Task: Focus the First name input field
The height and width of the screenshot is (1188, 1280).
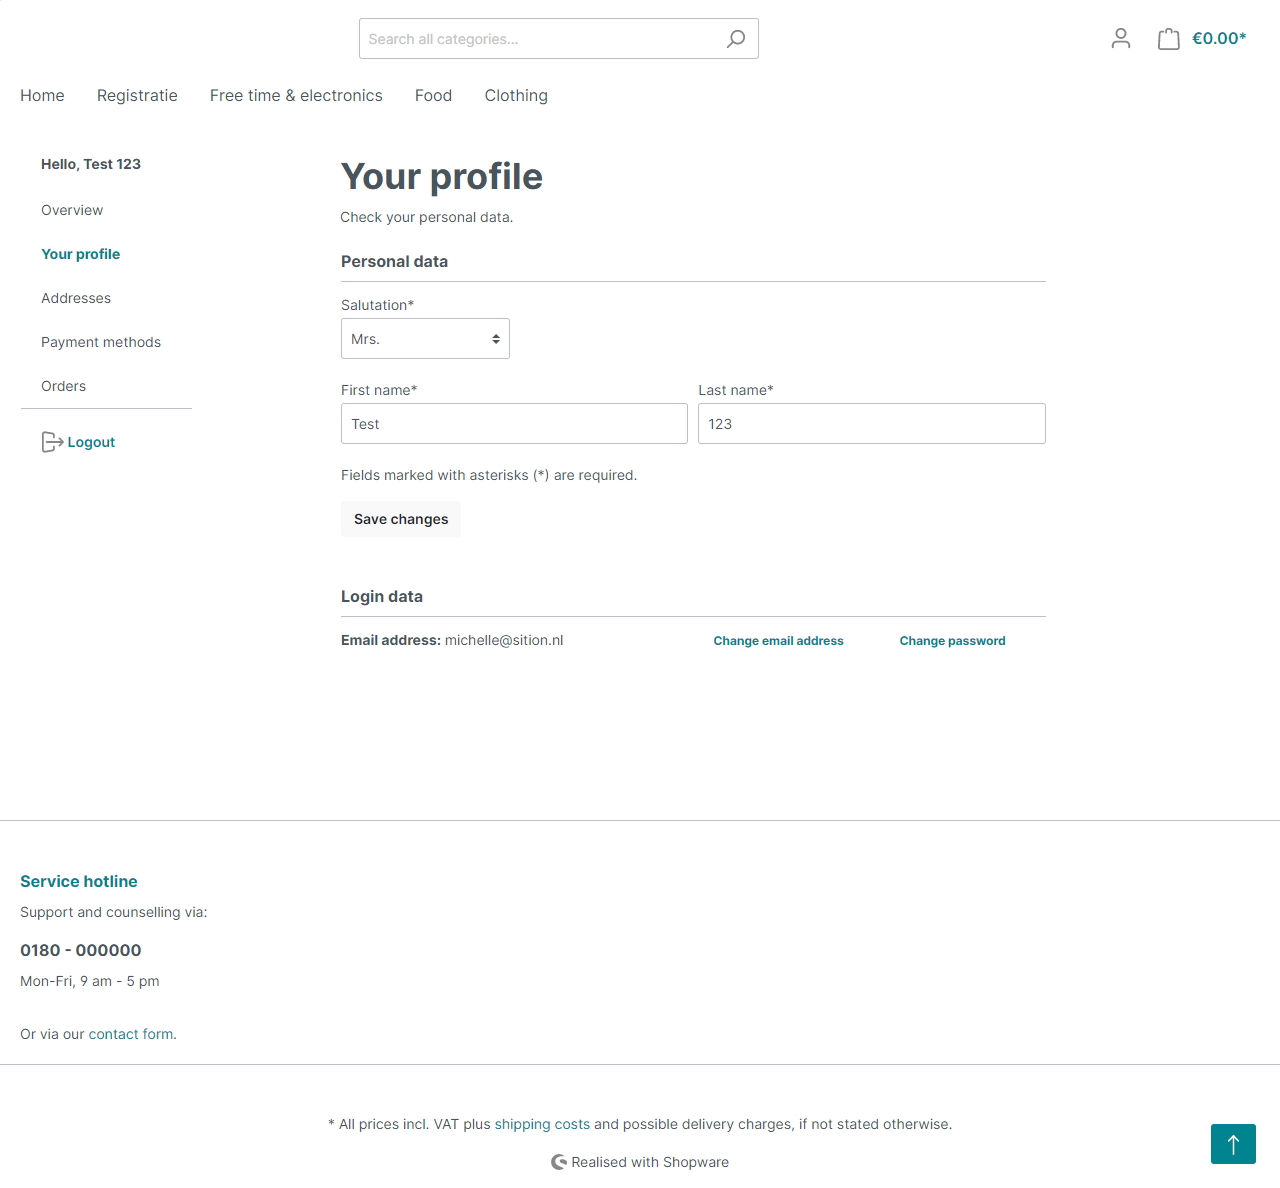Action: (514, 424)
